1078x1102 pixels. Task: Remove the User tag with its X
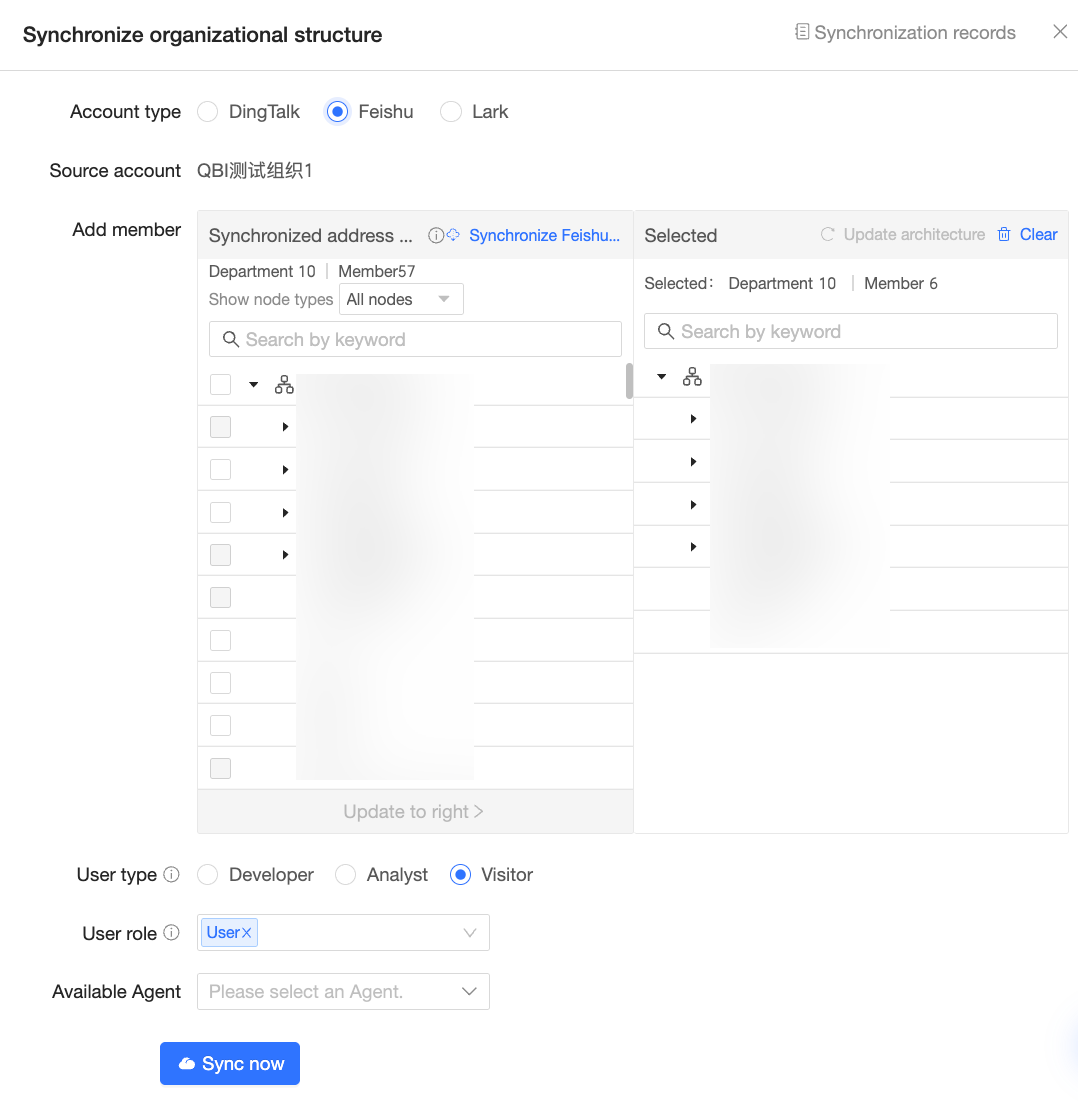click(247, 933)
